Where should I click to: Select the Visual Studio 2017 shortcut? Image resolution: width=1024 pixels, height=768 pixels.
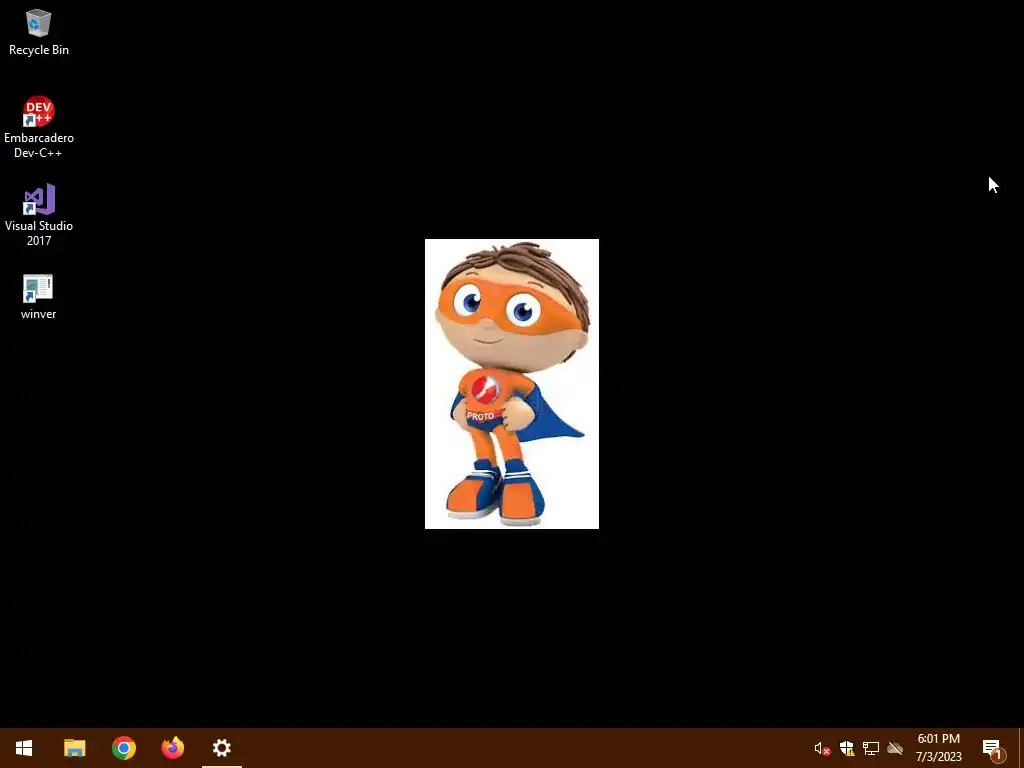point(39,216)
